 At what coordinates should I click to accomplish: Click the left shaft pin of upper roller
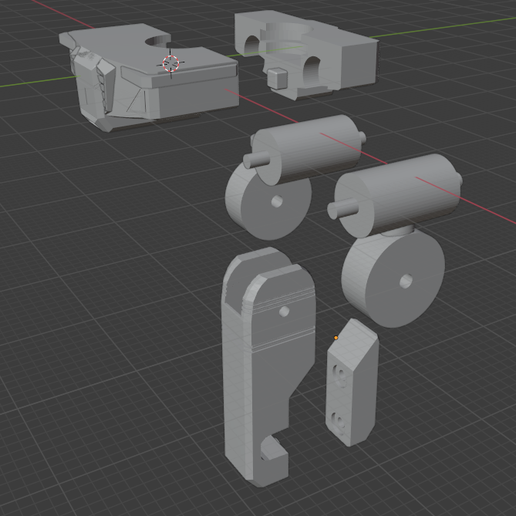coord(256,159)
